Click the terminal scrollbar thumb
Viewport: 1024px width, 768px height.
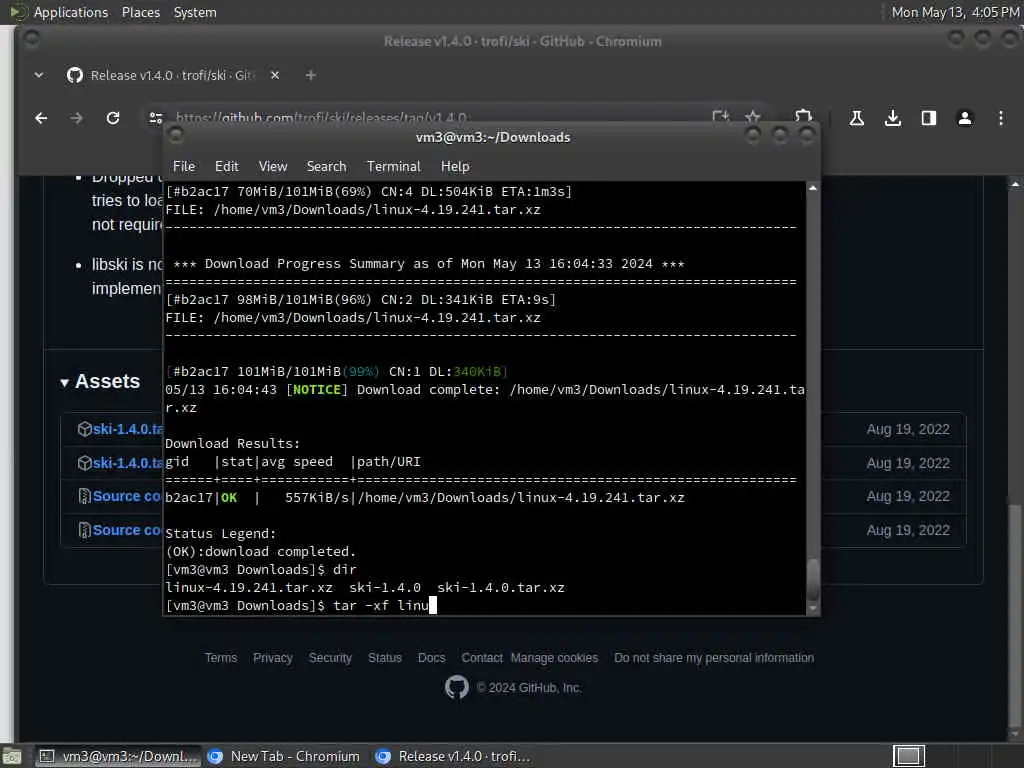point(813,580)
